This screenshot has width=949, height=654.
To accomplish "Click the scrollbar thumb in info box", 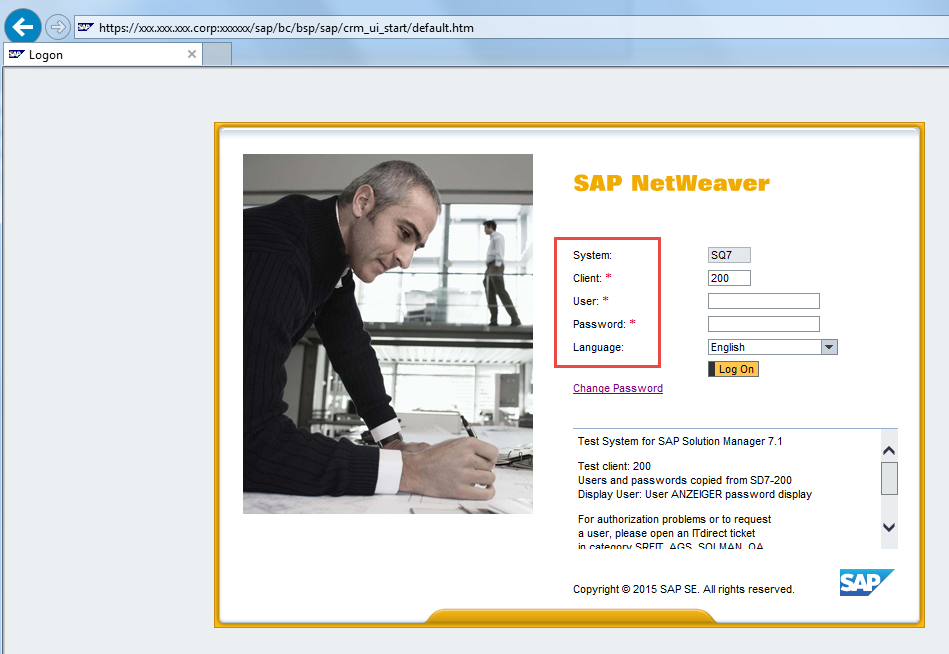I will (888, 479).
